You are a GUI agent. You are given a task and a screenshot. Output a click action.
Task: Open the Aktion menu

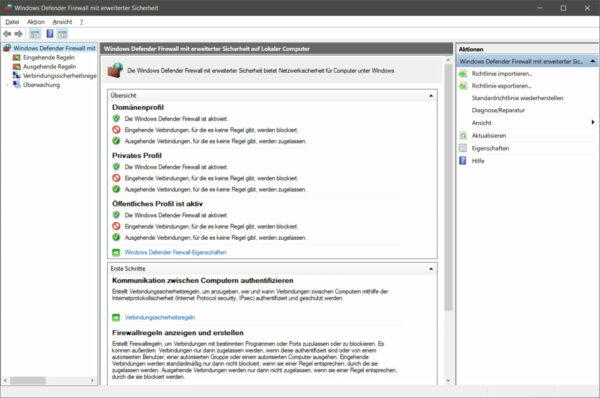[36, 22]
